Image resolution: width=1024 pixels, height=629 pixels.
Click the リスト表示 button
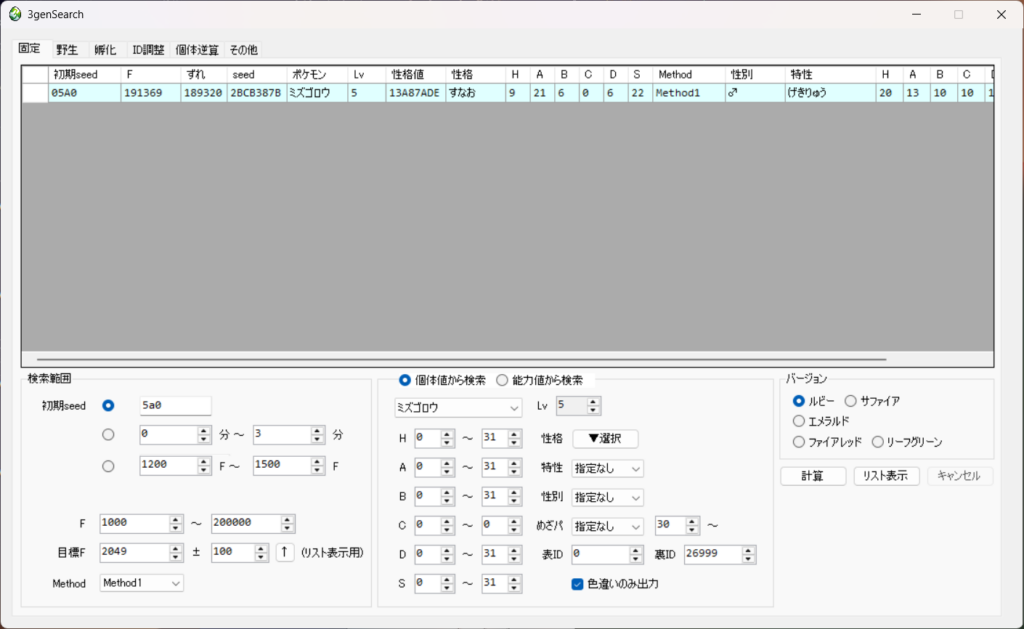coord(886,475)
